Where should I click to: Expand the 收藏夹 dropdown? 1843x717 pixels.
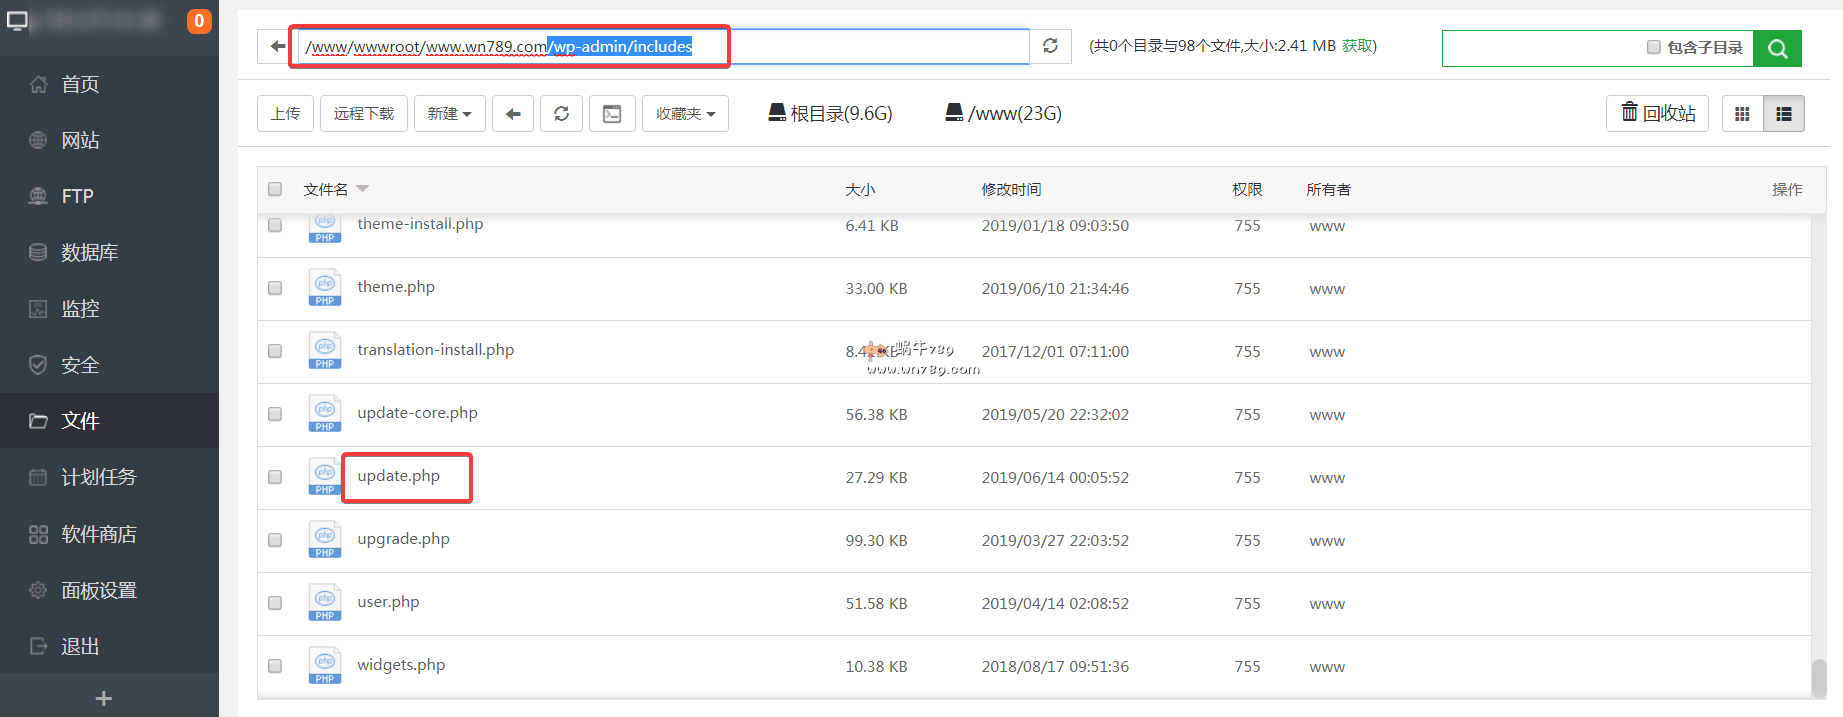[x=685, y=114]
